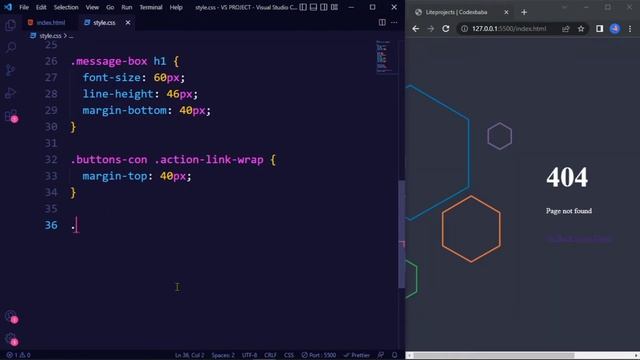Expand the breadcrumb ellipsis segment
This screenshot has width=640, height=360.
[x=71, y=36]
